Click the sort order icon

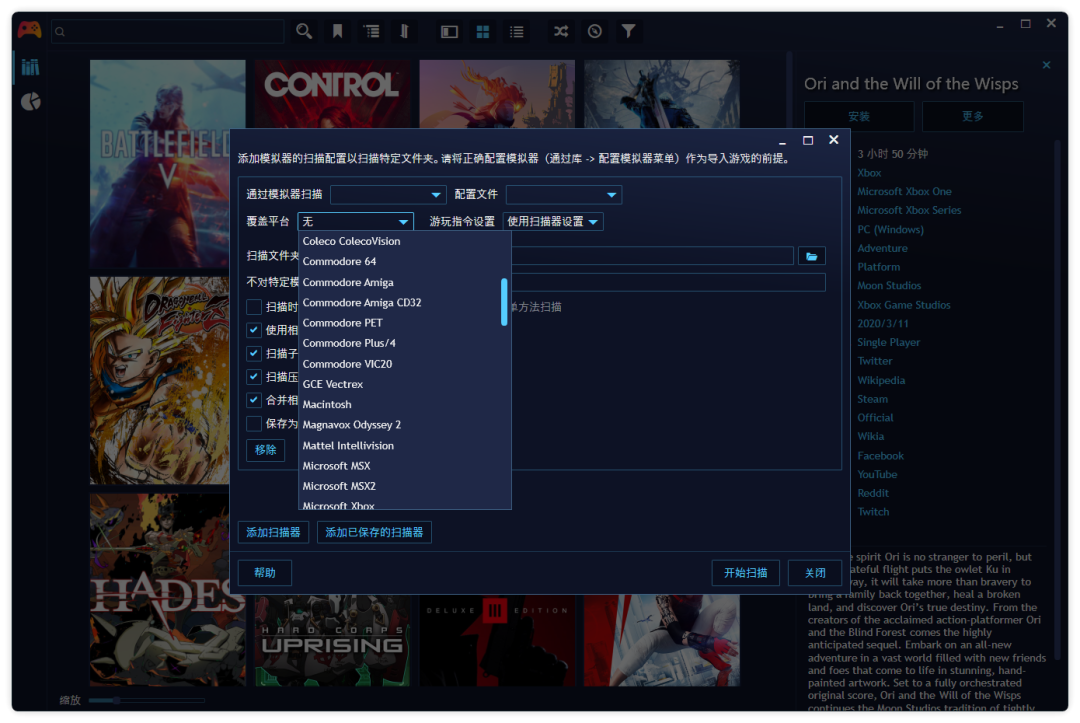tap(404, 31)
